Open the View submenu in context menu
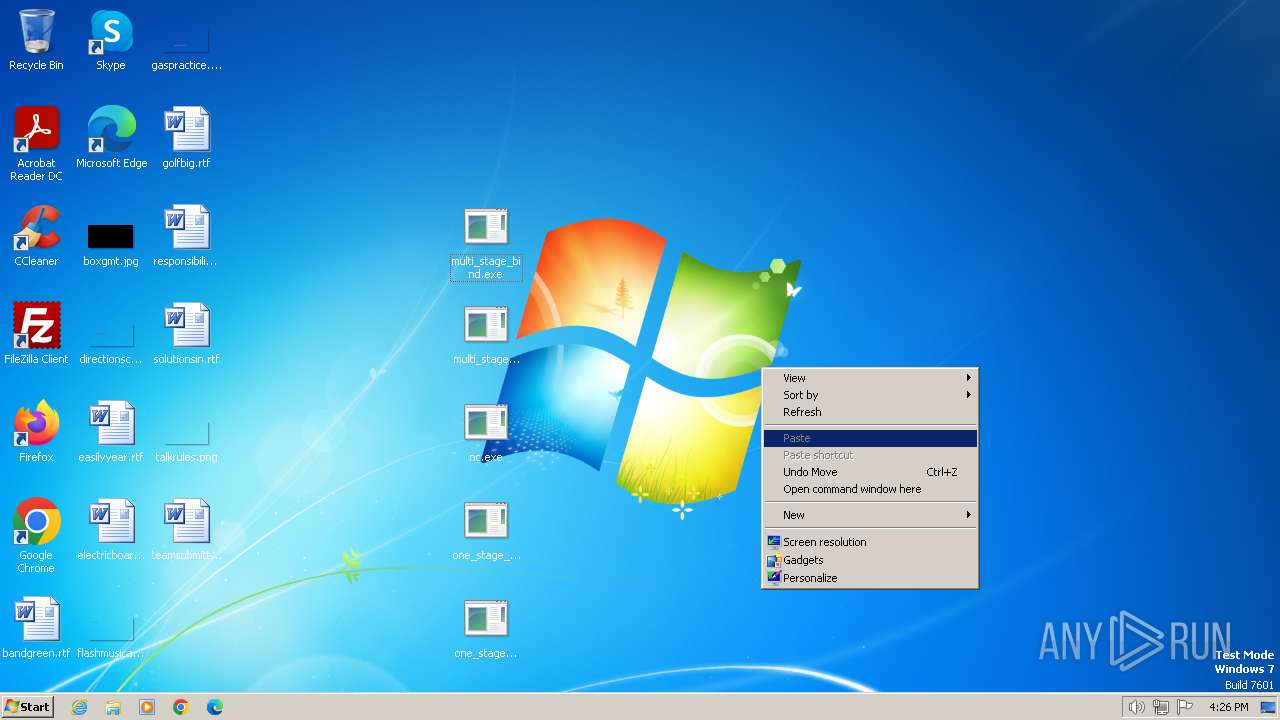The image size is (1280, 720). tap(870, 378)
